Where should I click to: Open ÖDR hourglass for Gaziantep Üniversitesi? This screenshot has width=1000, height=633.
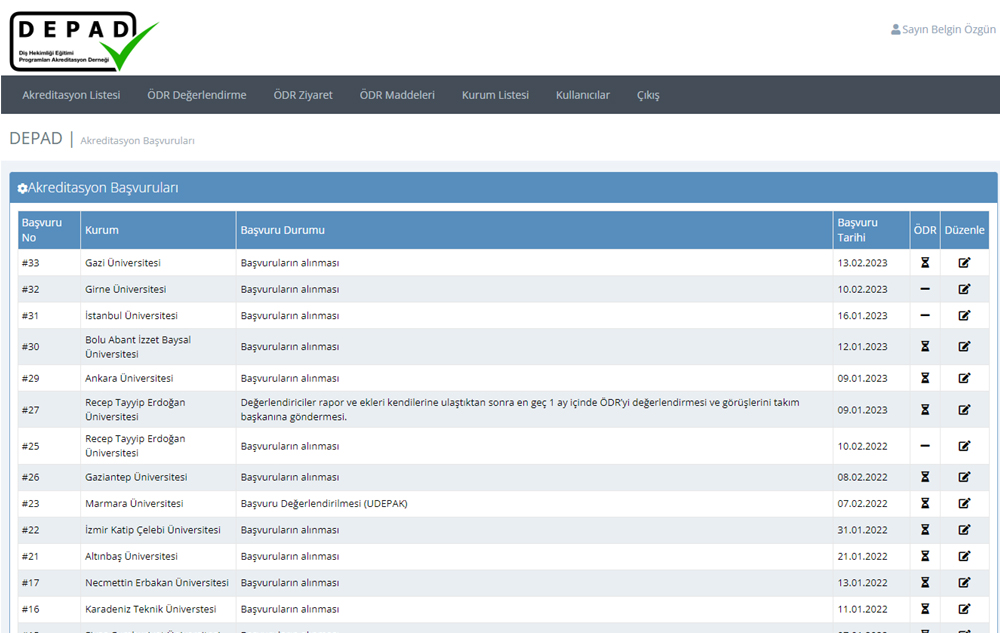(925, 477)
